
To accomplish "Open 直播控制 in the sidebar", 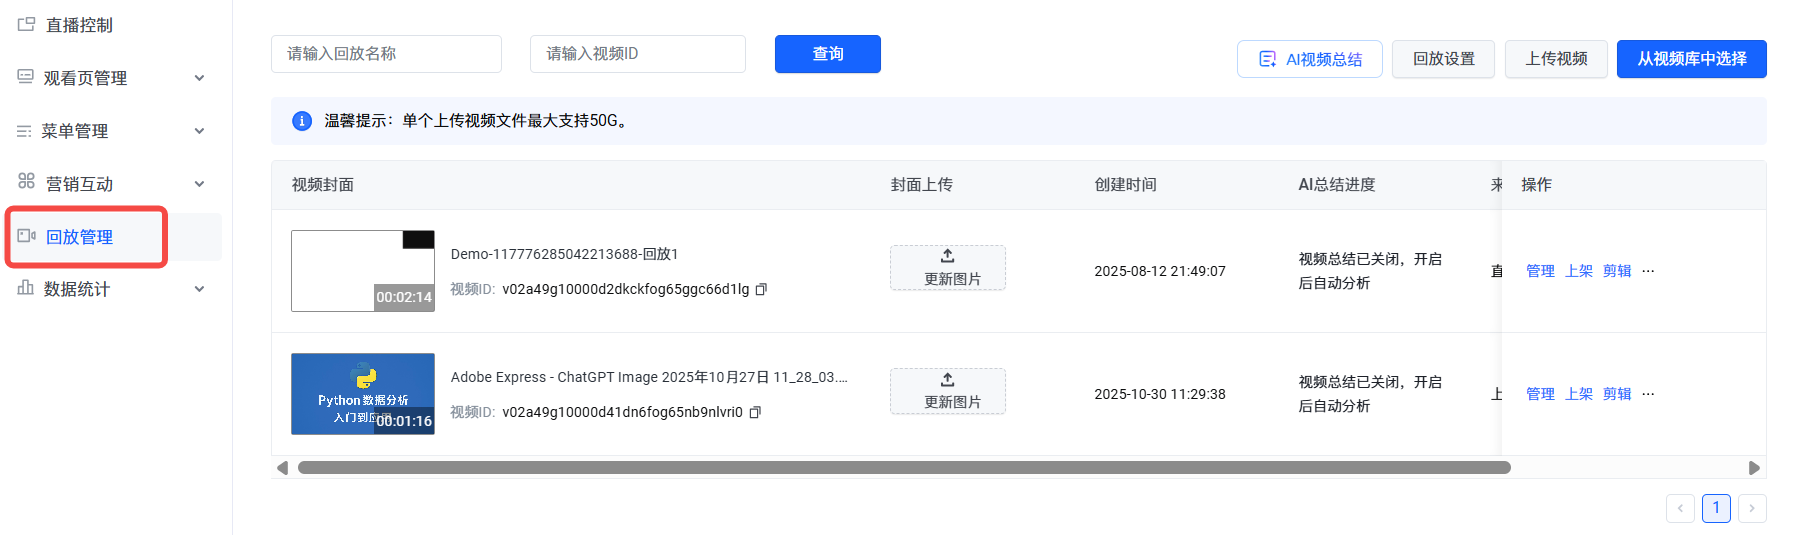I will (79, 25).
